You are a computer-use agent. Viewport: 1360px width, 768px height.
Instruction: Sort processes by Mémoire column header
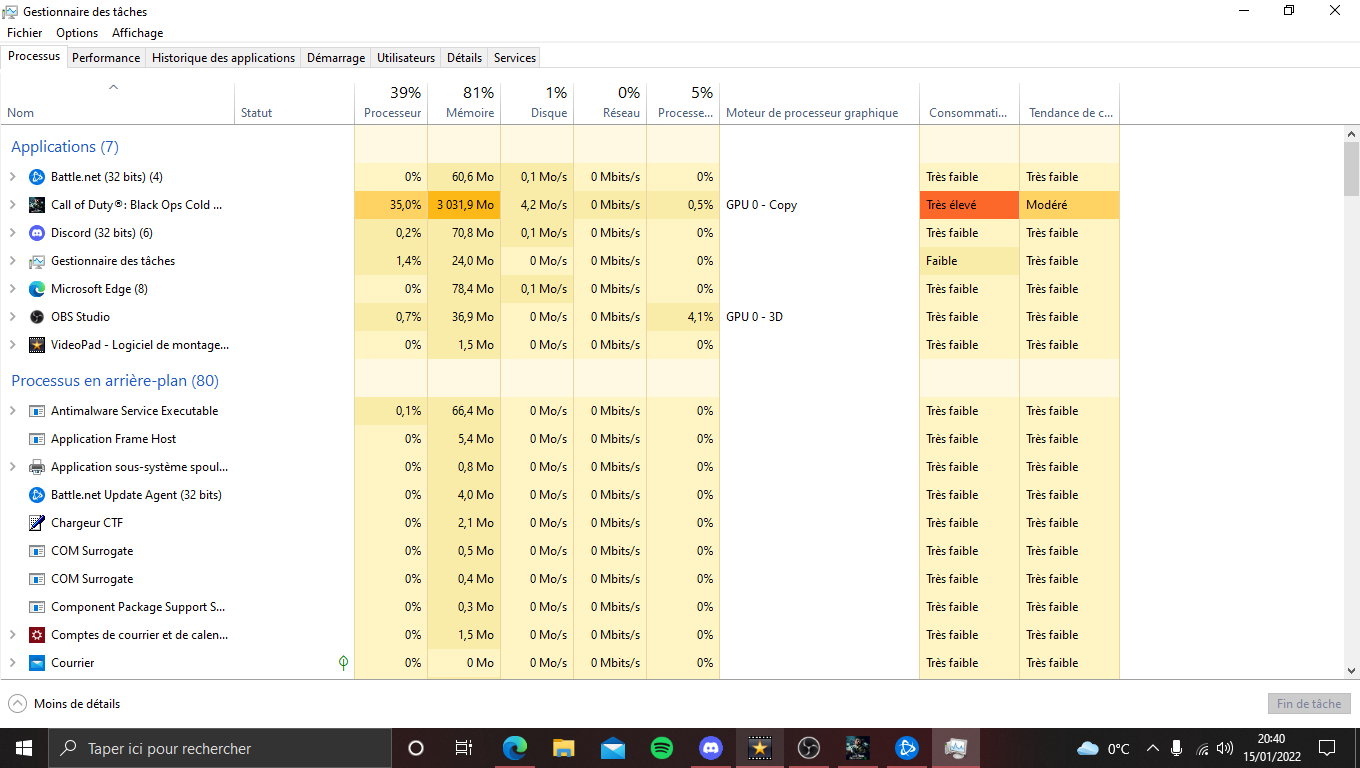tap(464, 103)
